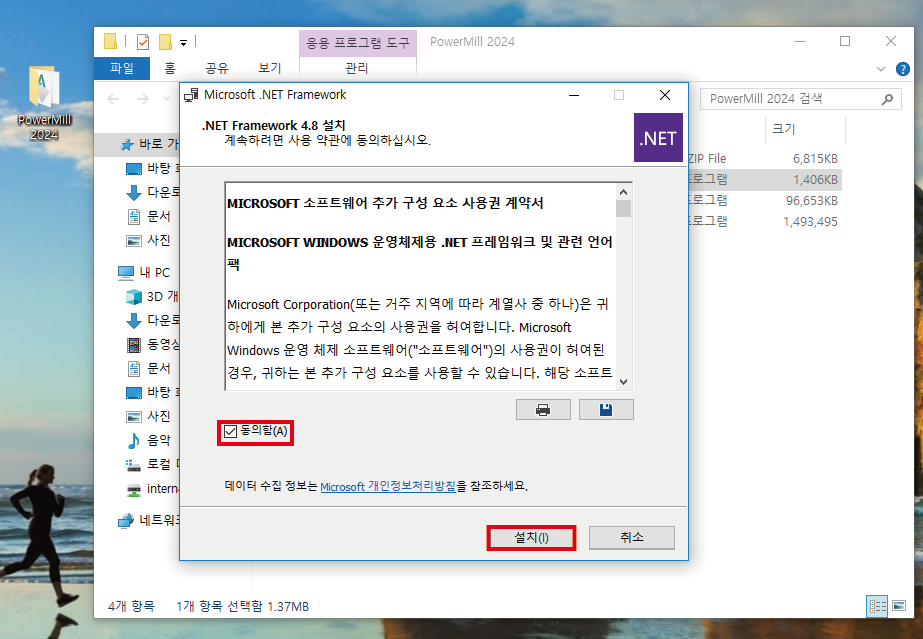Select 네트워크 in navigation pane
Image resolution: width=923 pixels, height=639 pixels.
(149, 521)
